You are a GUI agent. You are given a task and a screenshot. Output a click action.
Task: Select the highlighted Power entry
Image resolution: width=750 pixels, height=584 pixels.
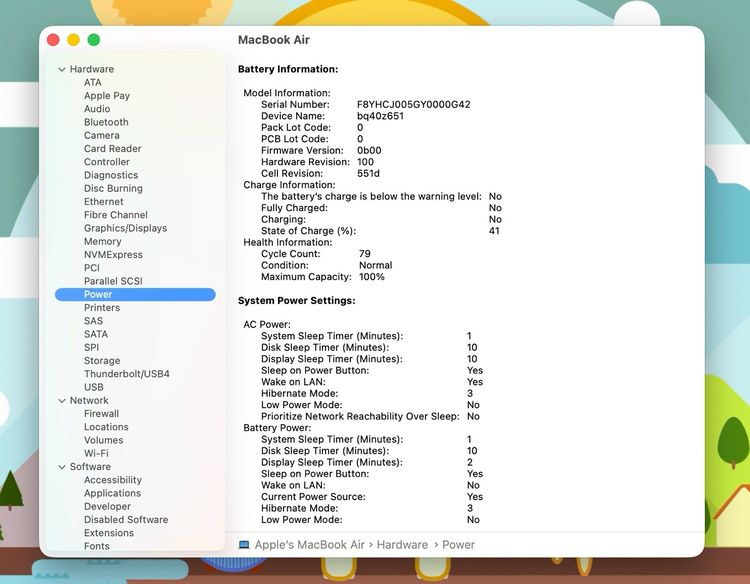click(135, 295)
